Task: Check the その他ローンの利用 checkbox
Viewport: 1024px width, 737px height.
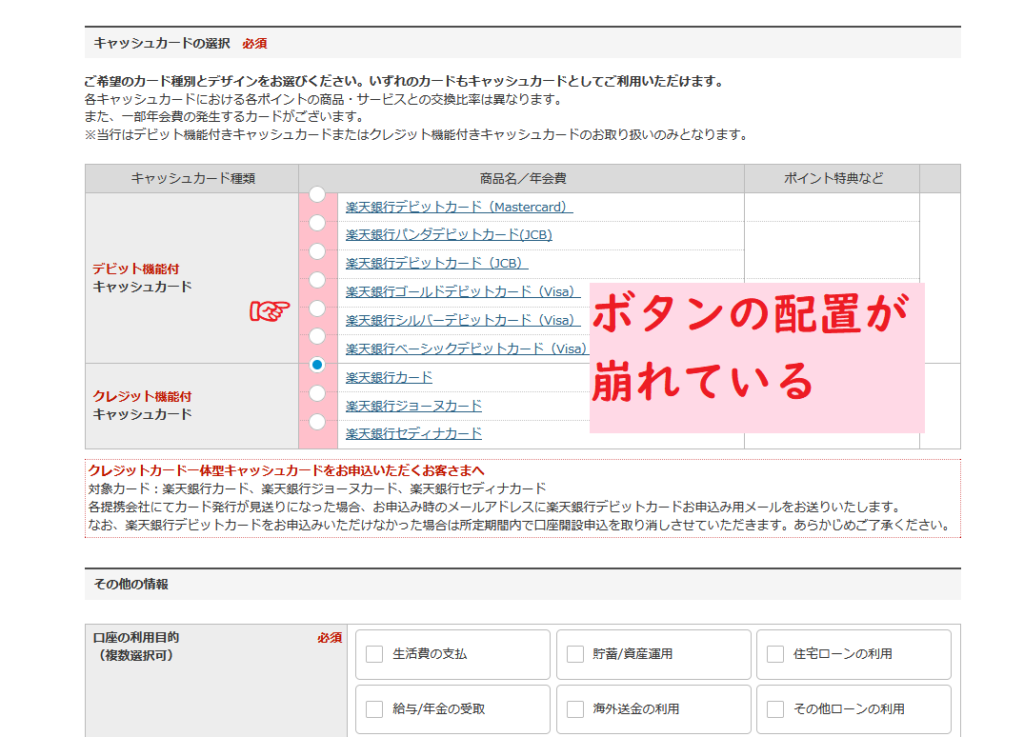Action: (x=775, y=710)
